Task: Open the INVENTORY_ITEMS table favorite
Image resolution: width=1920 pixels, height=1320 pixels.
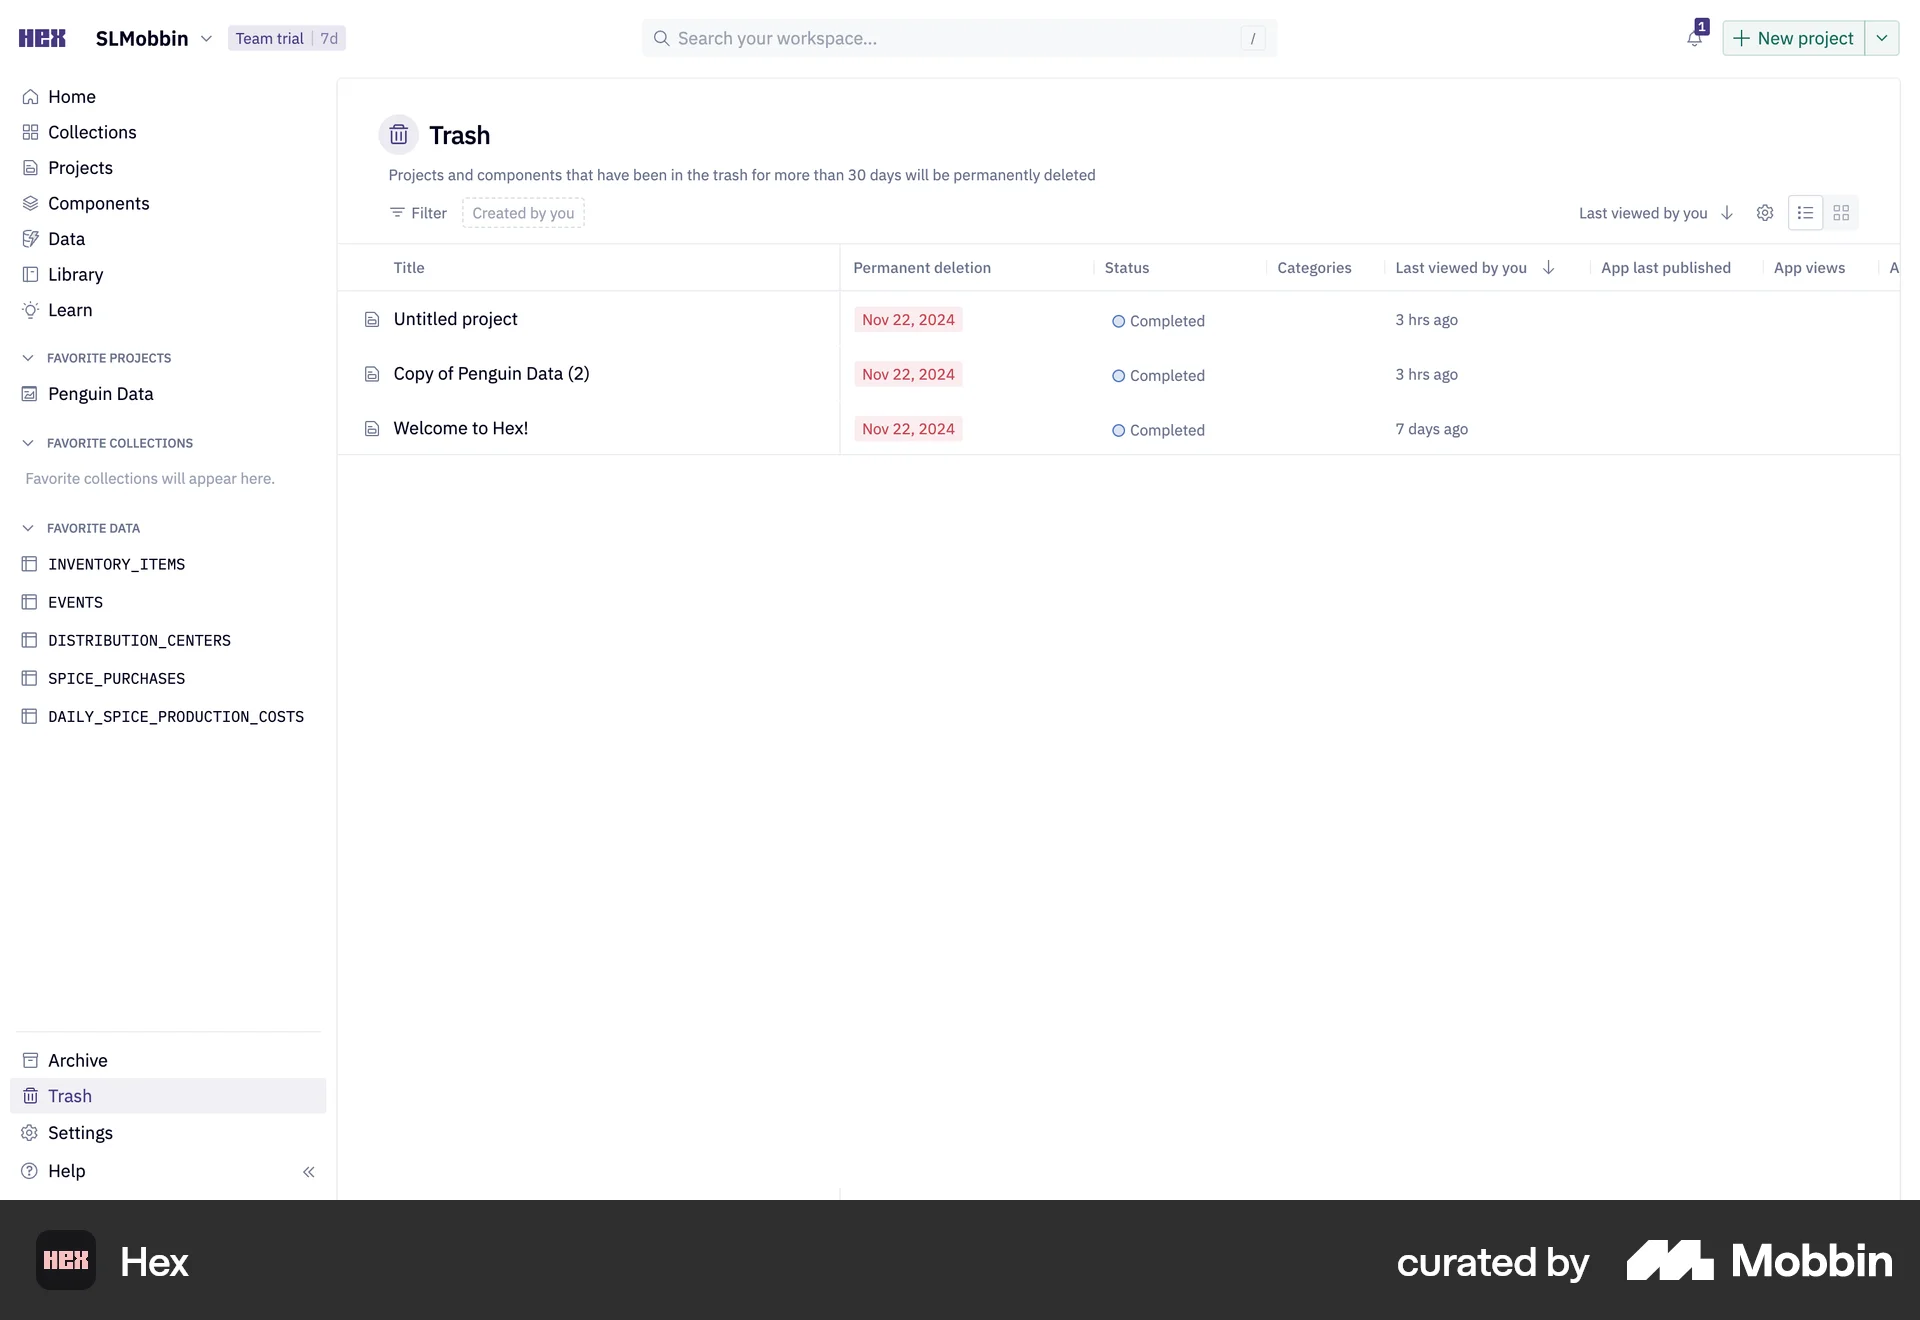Action: coord(116,565)
